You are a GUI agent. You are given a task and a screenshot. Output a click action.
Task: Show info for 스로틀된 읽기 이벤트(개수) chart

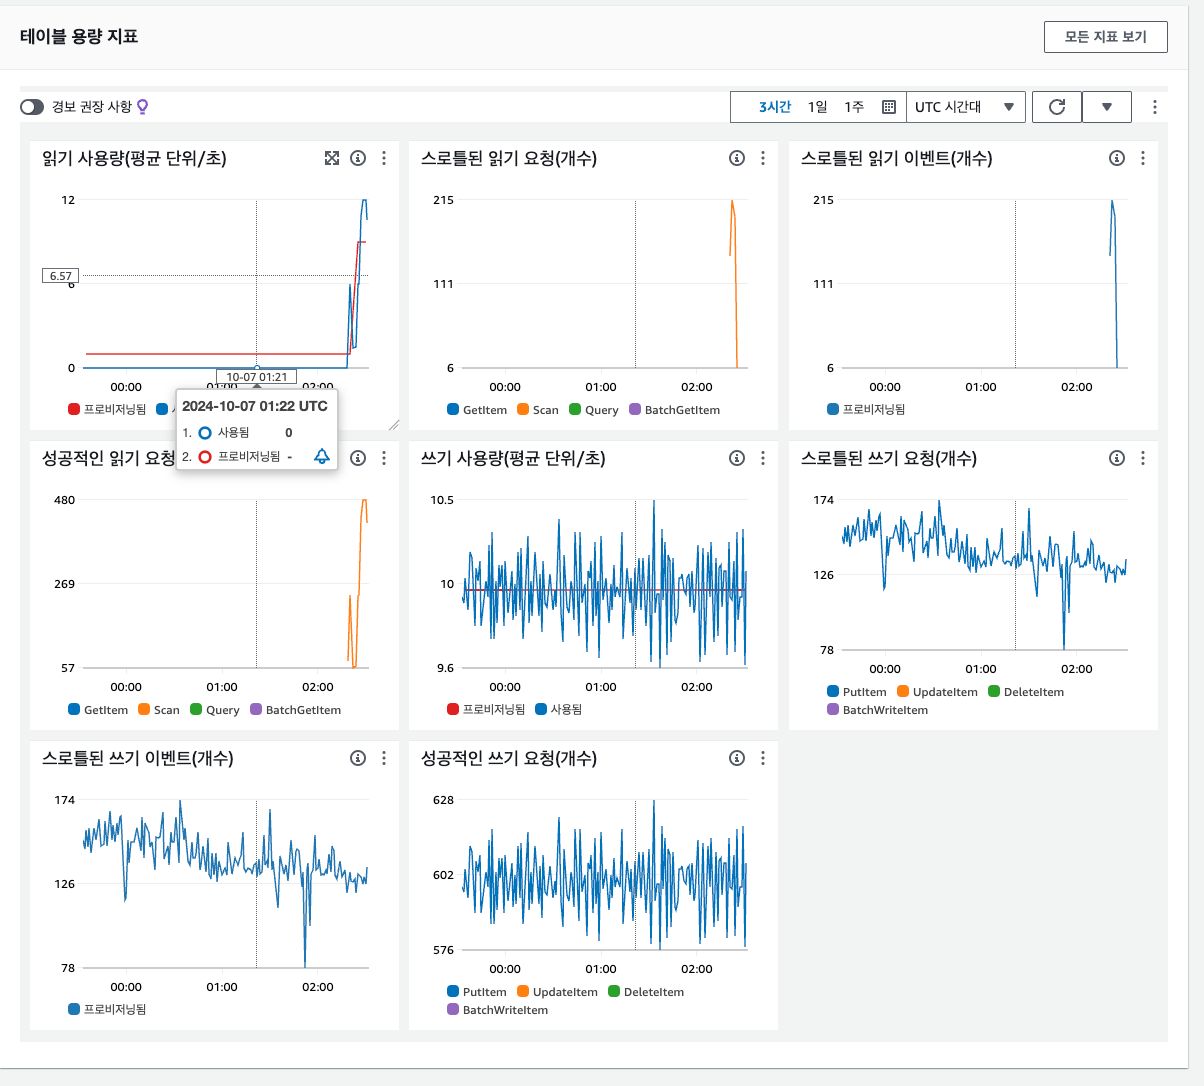pos(1117,158)
